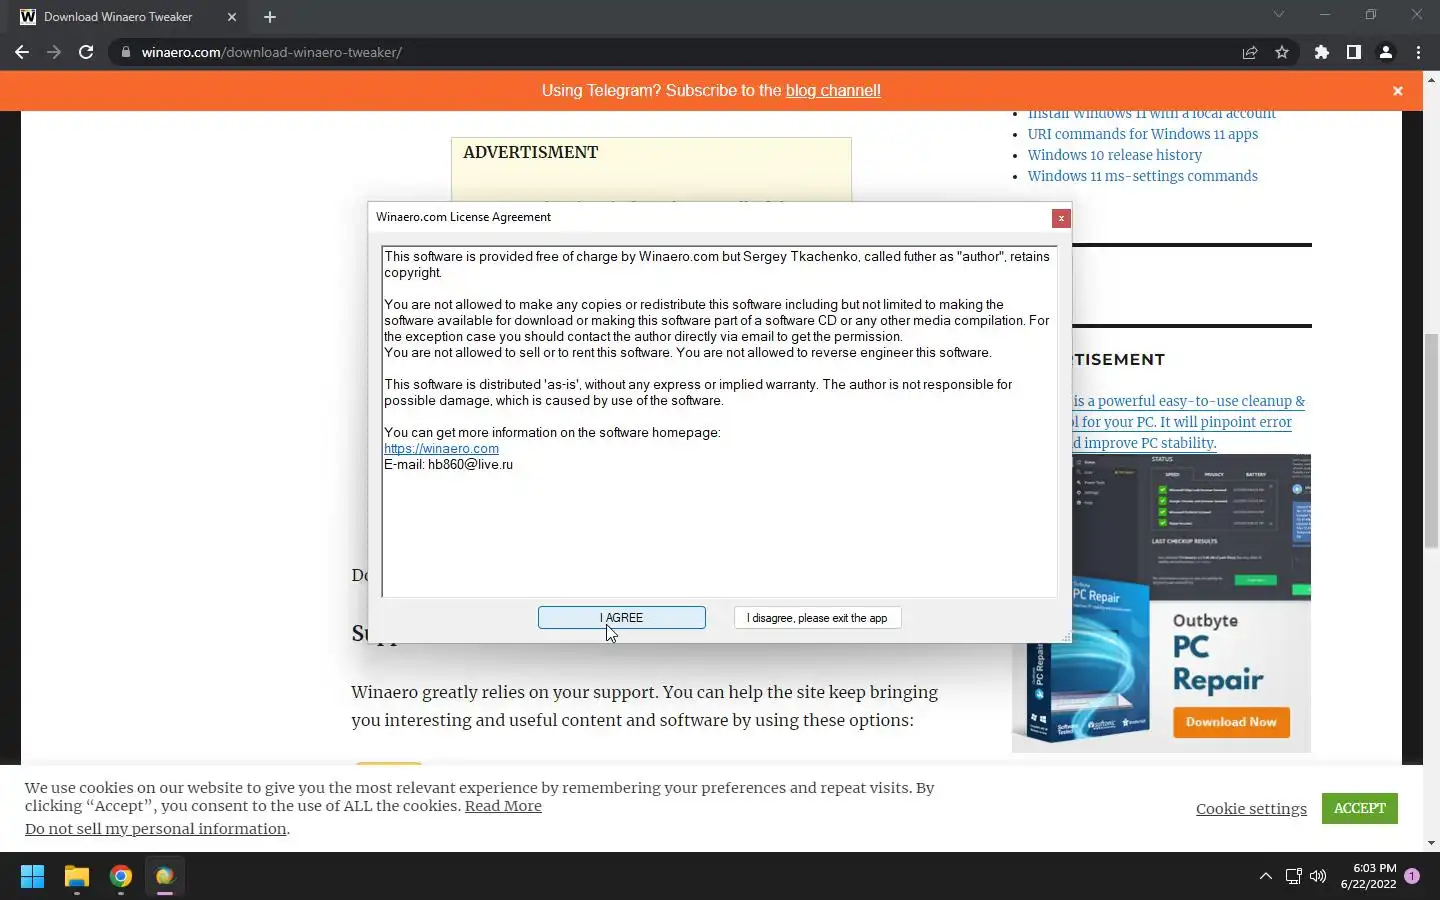The image size is (1440, 900).
Task: Open the Chrome profile icon
Action: click(1386, 52)
